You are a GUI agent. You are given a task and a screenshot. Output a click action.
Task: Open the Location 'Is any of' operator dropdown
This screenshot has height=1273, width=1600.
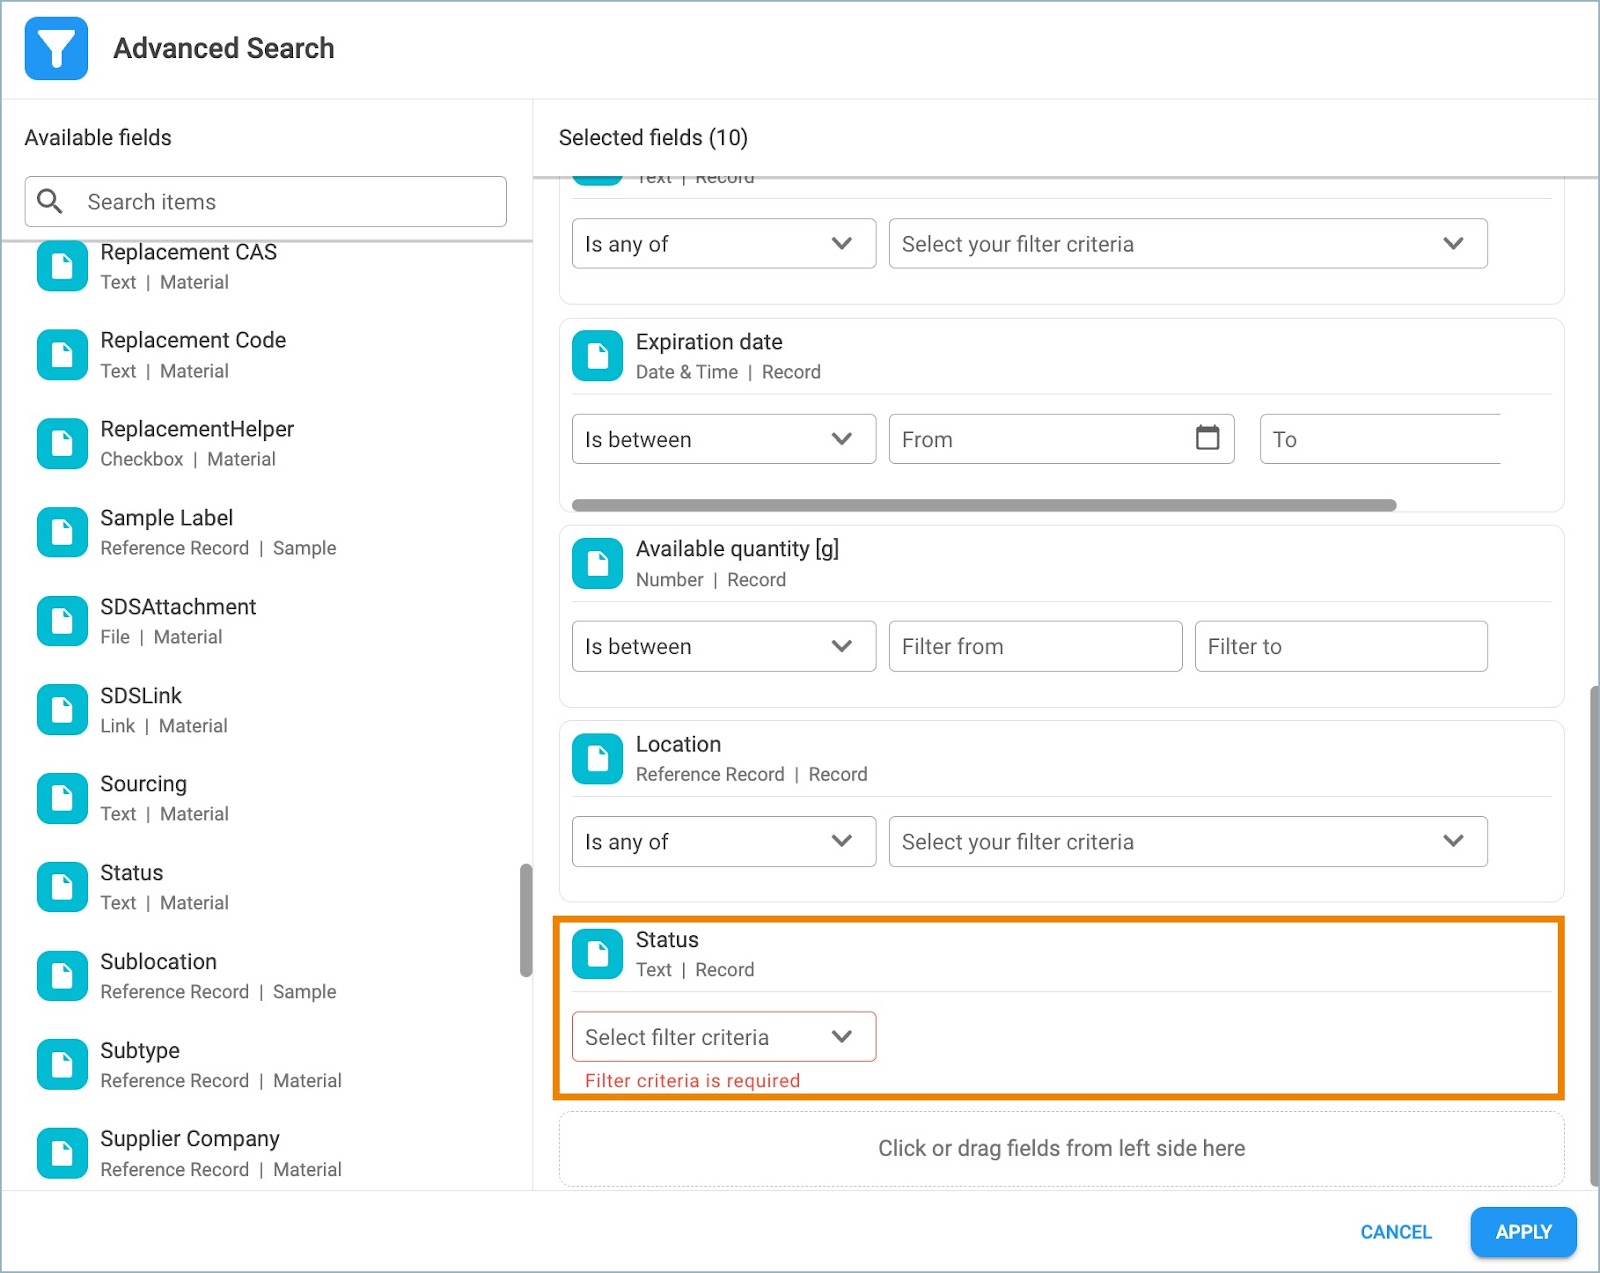tap(724, 841)
